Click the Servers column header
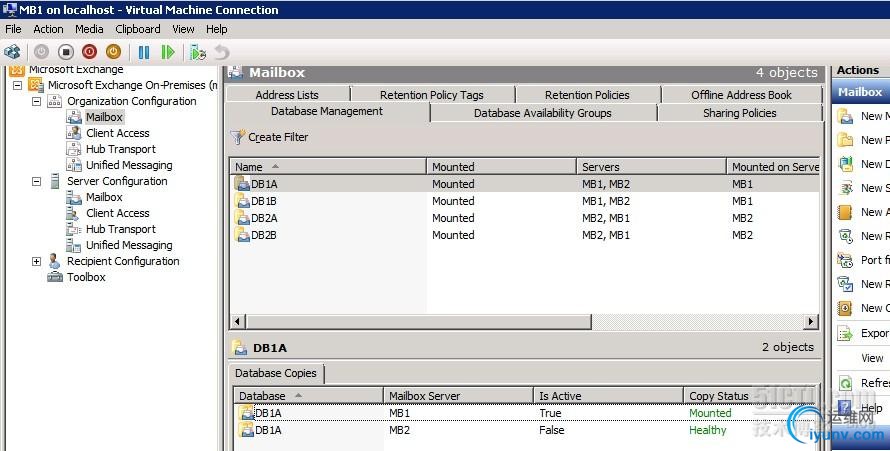The height and width of the screenshot is (451, 890). [x=652, y=167]
